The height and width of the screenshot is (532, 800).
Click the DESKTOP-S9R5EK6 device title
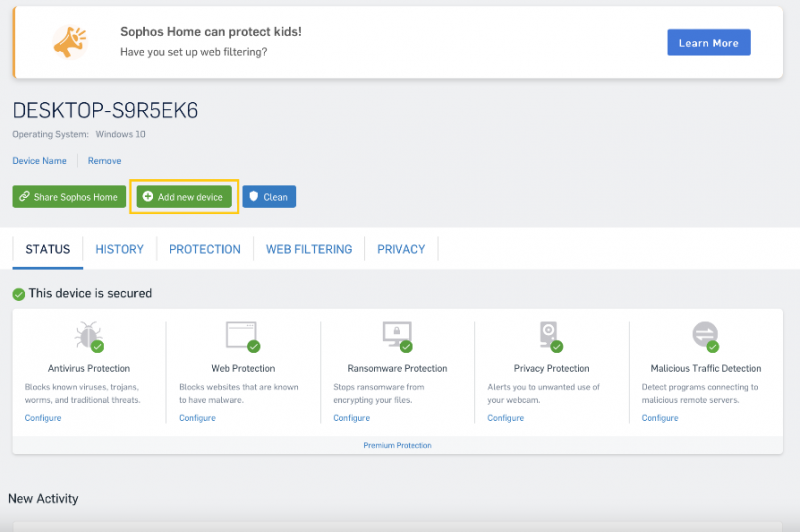point(105,111)
